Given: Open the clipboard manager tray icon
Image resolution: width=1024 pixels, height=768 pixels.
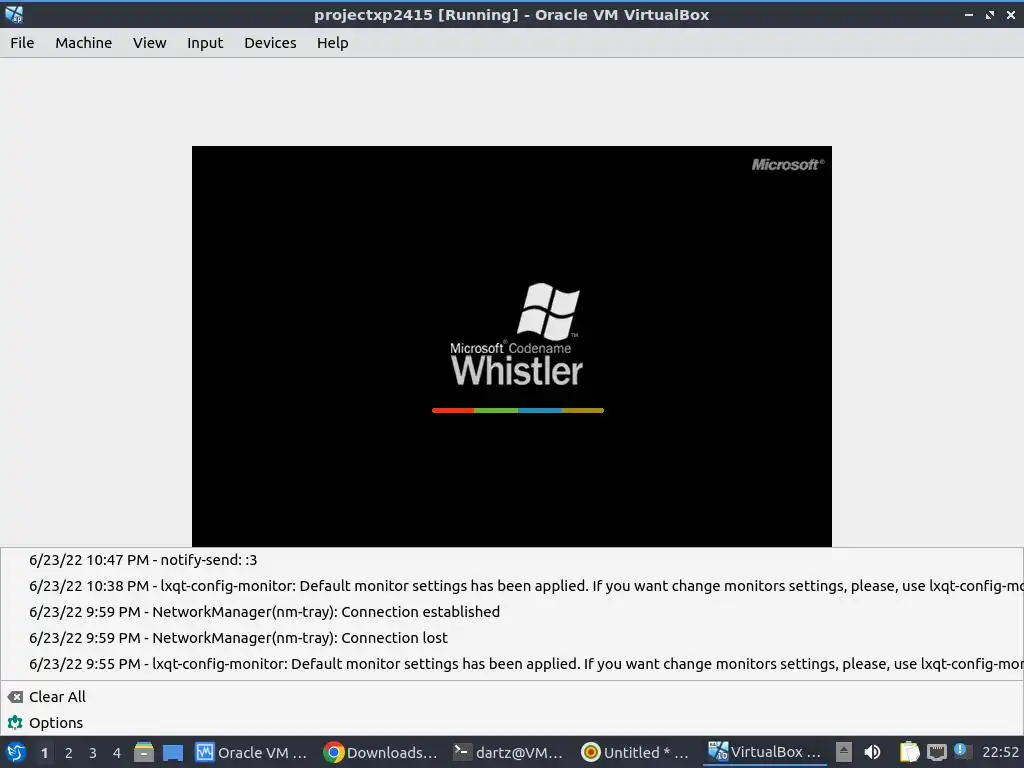Looking at the screenshot, I should click(909, 752).
